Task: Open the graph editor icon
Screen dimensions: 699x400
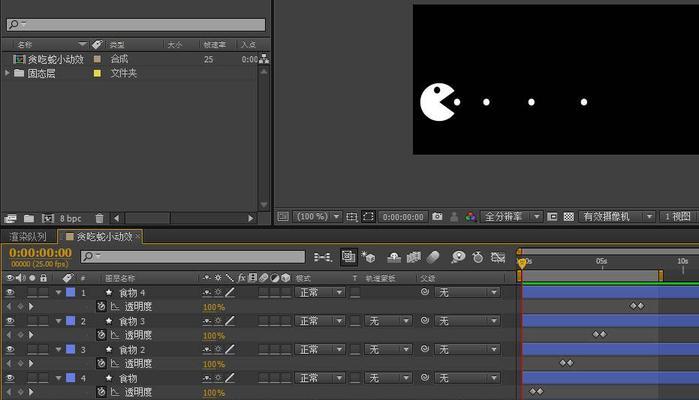Action: (x=498, y=257)
